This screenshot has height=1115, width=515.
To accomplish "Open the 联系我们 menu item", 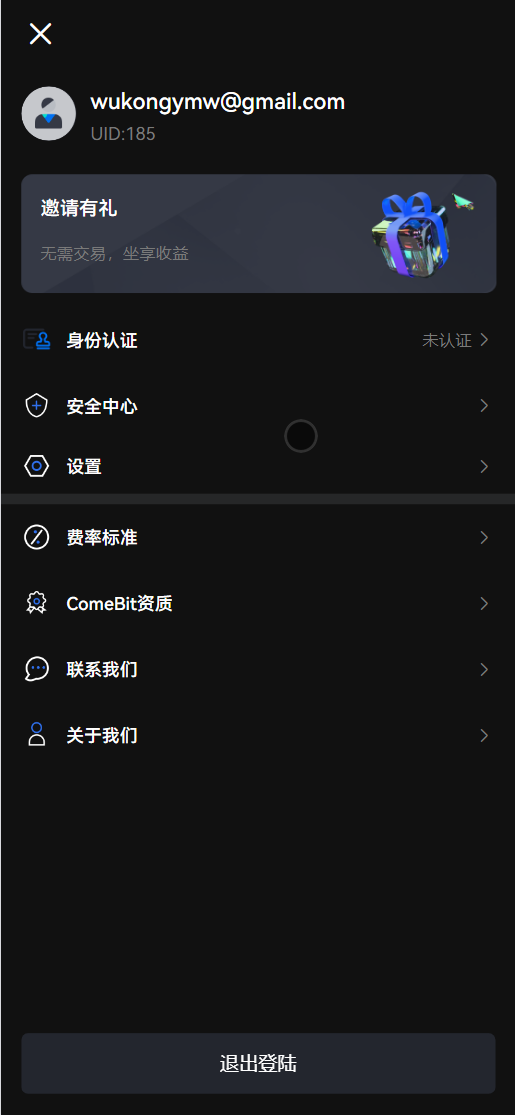I will point(258,669).
